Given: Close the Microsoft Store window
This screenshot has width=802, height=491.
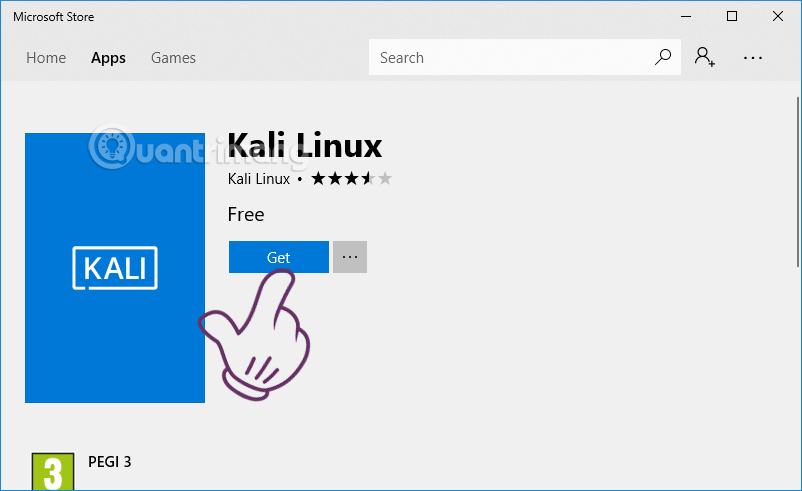Looking at the screenshot, I should coord(778,16).
